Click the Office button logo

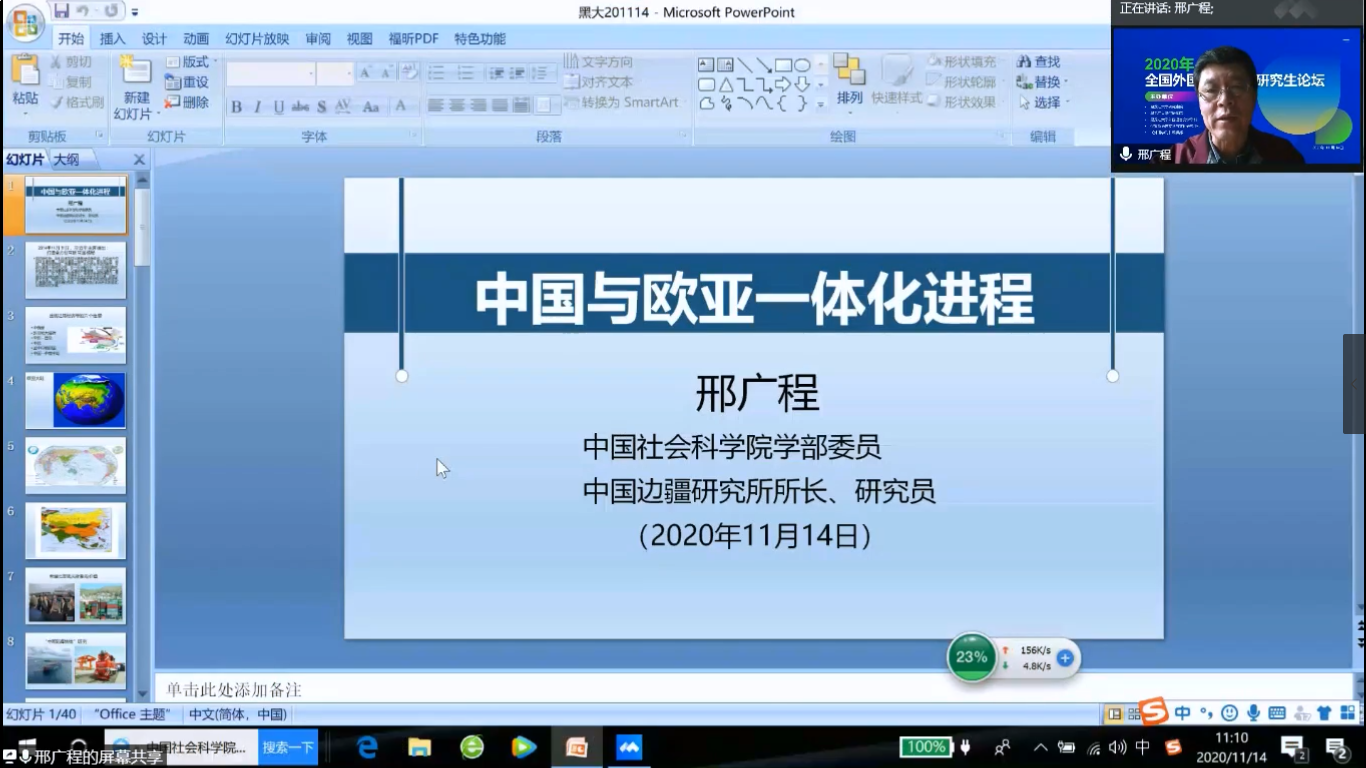click(x=24, y=22)
